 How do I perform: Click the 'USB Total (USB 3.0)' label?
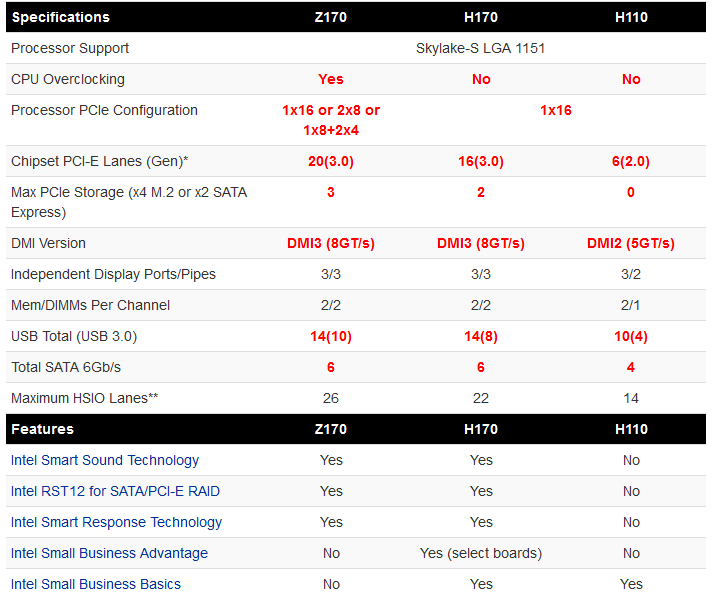click(x=74, y=336)
